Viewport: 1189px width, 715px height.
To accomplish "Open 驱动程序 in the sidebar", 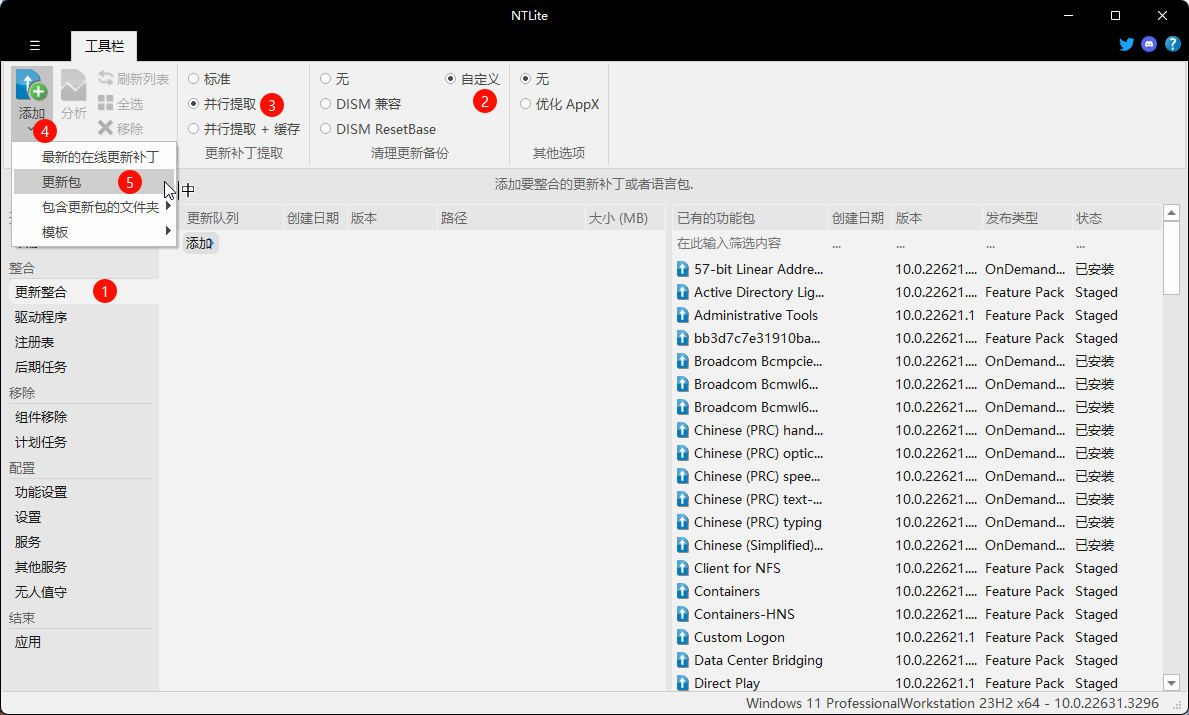I will pos(41,317).
